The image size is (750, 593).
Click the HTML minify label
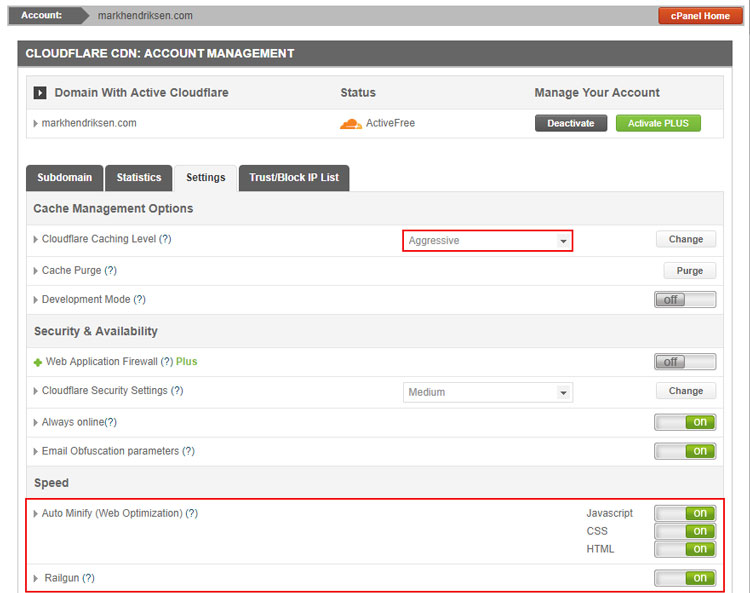tap(600, 549)
